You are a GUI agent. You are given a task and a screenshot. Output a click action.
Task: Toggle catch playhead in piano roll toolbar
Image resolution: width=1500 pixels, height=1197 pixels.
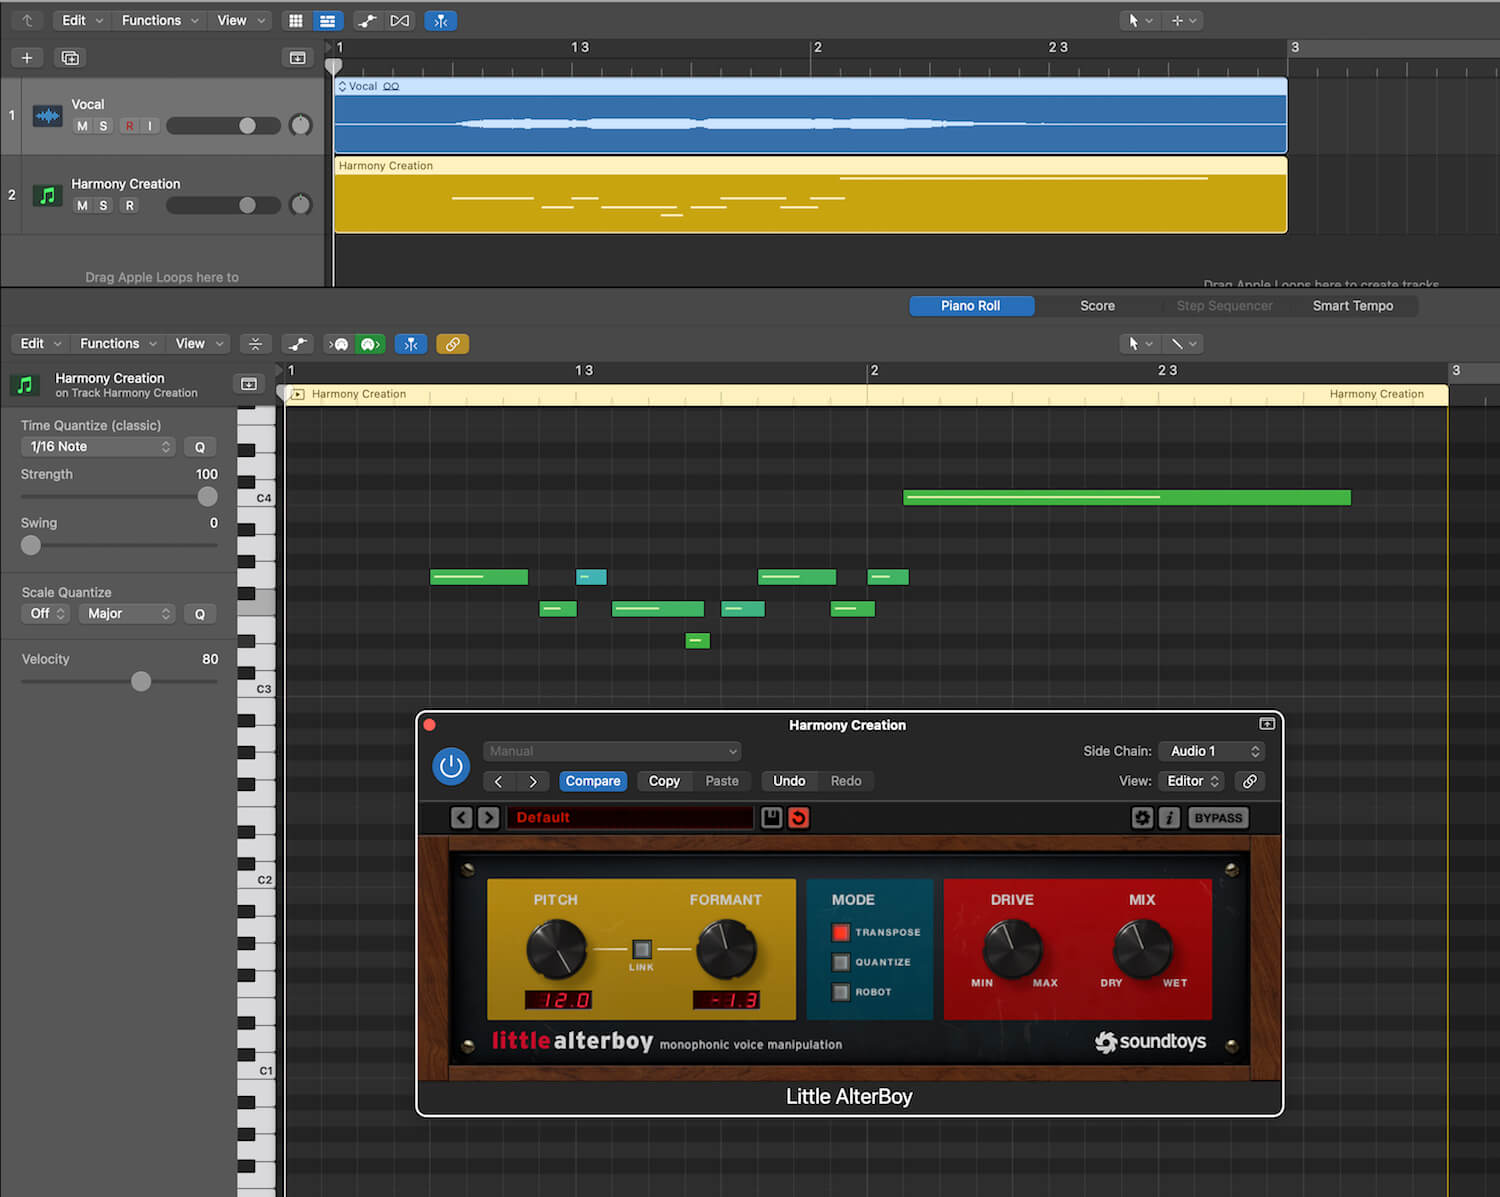pyautogui.click(x=411, y=344)
